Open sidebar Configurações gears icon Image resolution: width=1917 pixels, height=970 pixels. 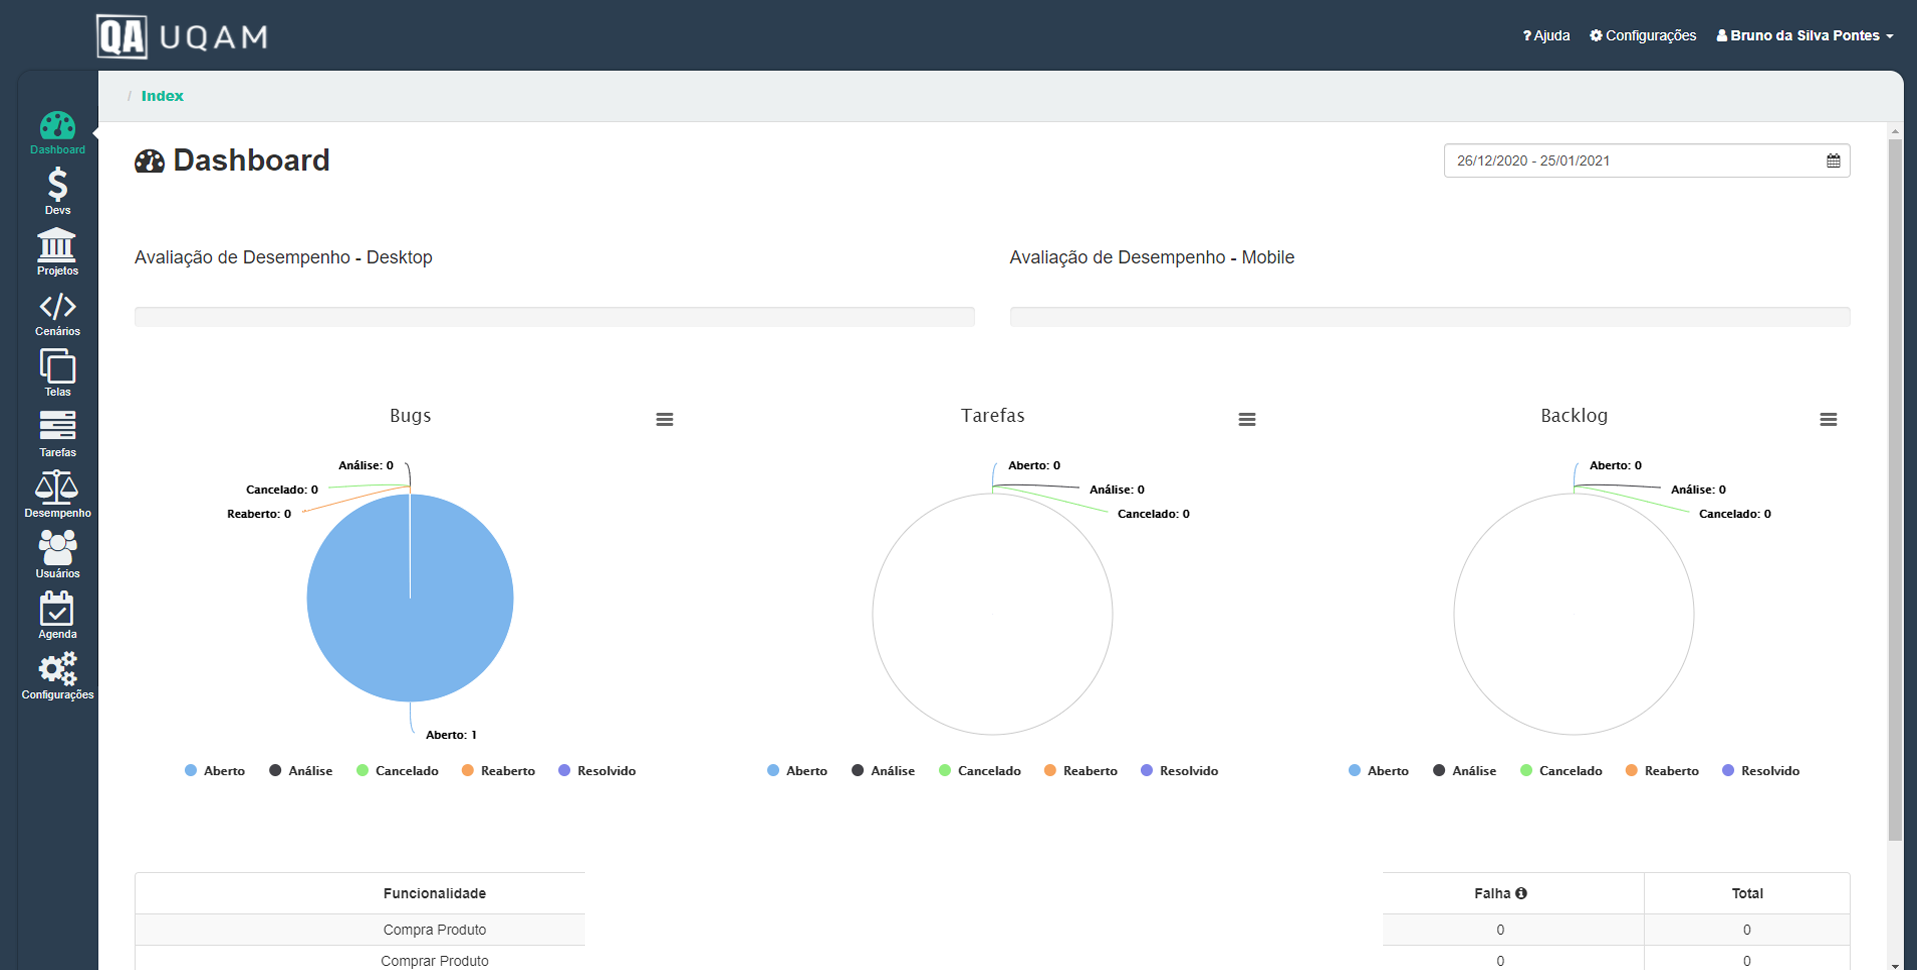[57, 675]
